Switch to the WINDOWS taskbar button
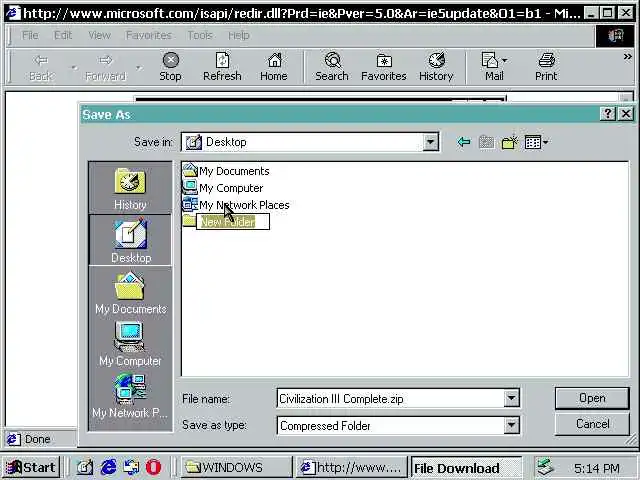Screen dimensions: 640x480 [x=236, y=467]
